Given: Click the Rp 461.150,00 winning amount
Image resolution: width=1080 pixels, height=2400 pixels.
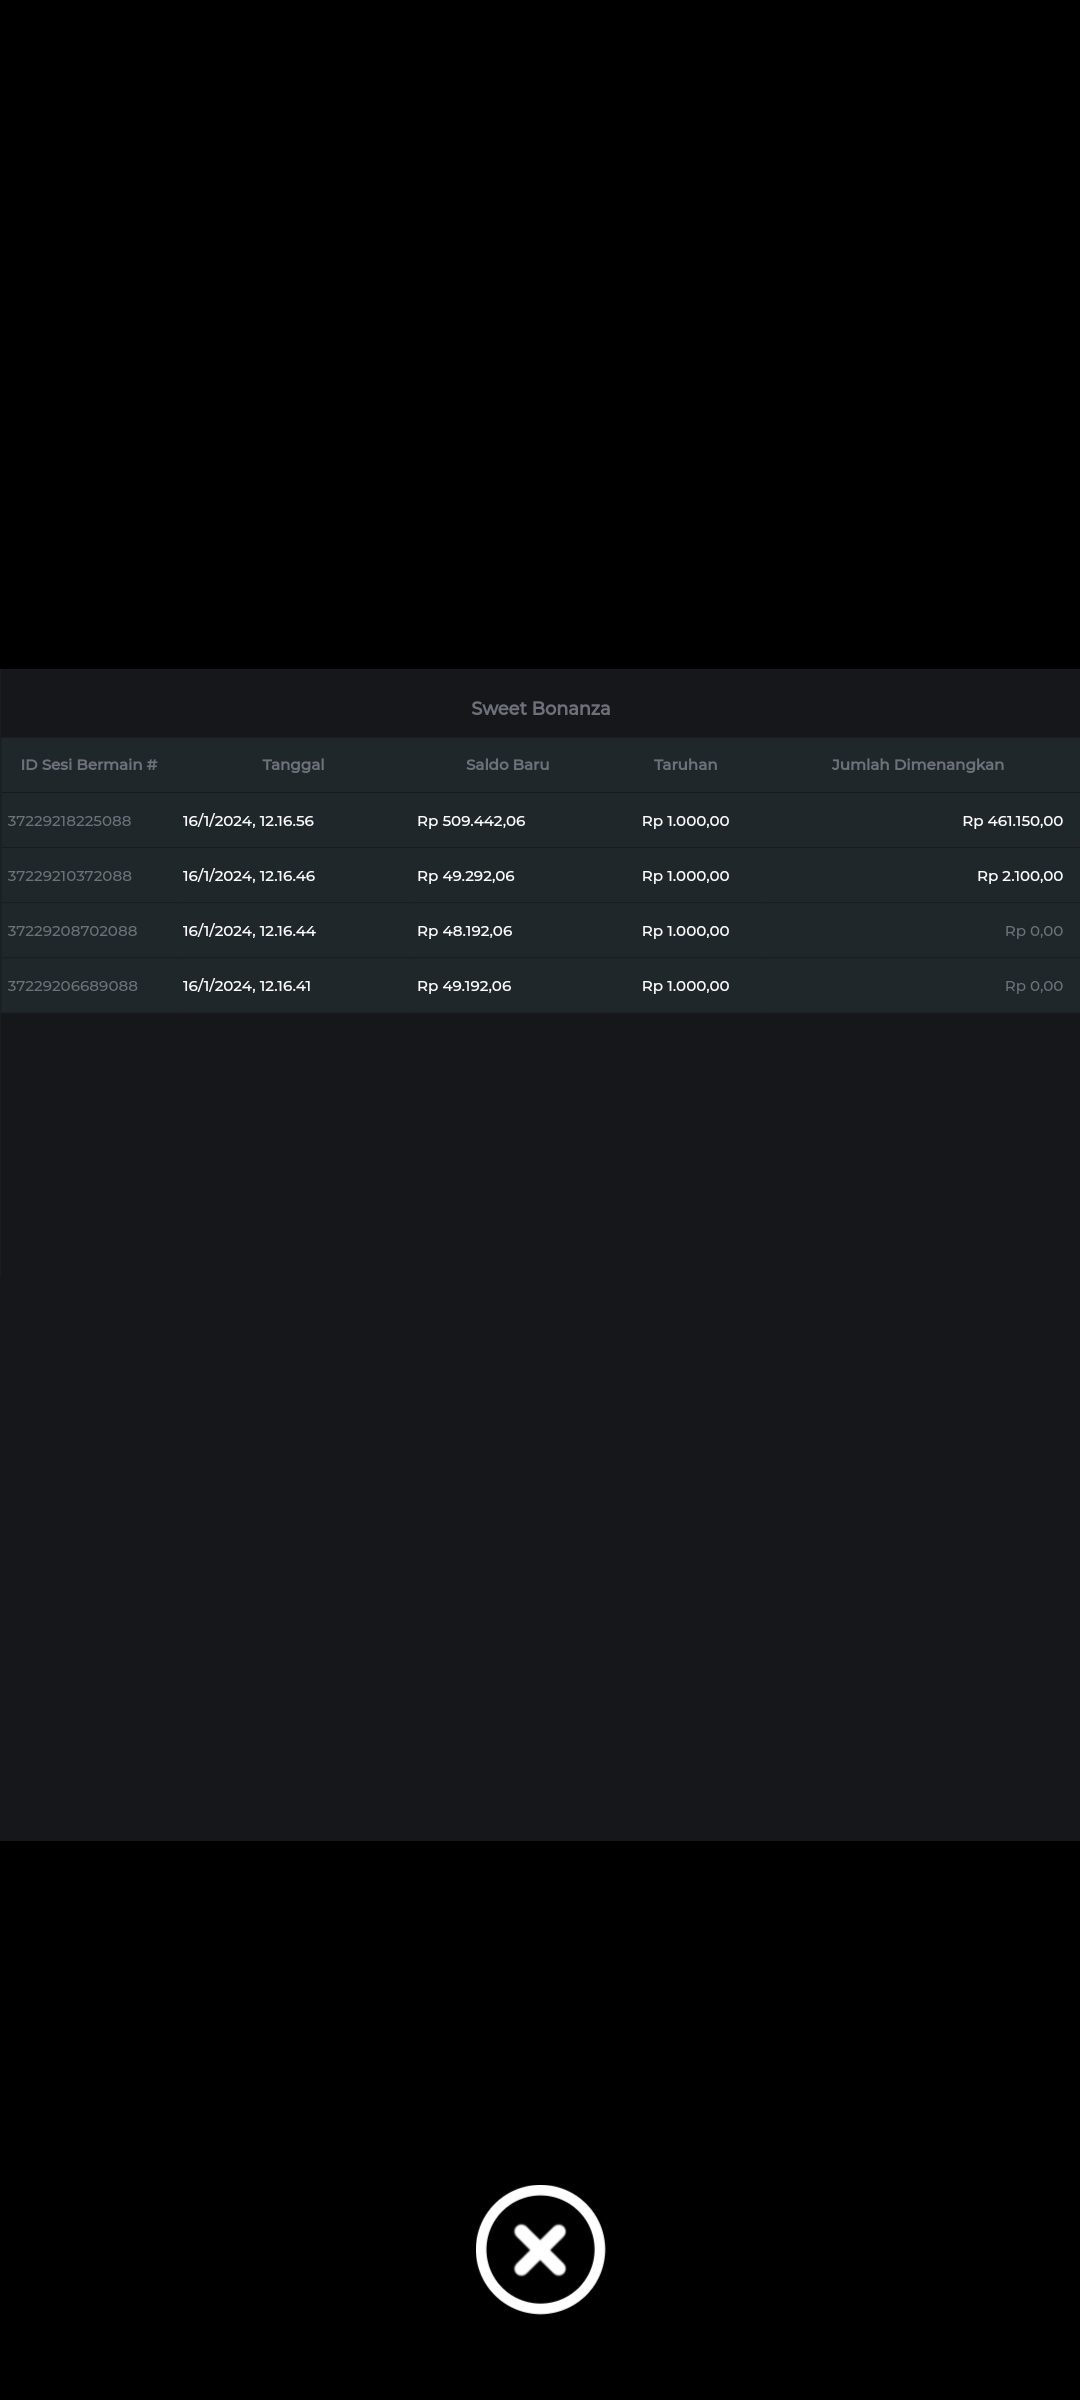Looking at the screenshot, I should 1012,820.
